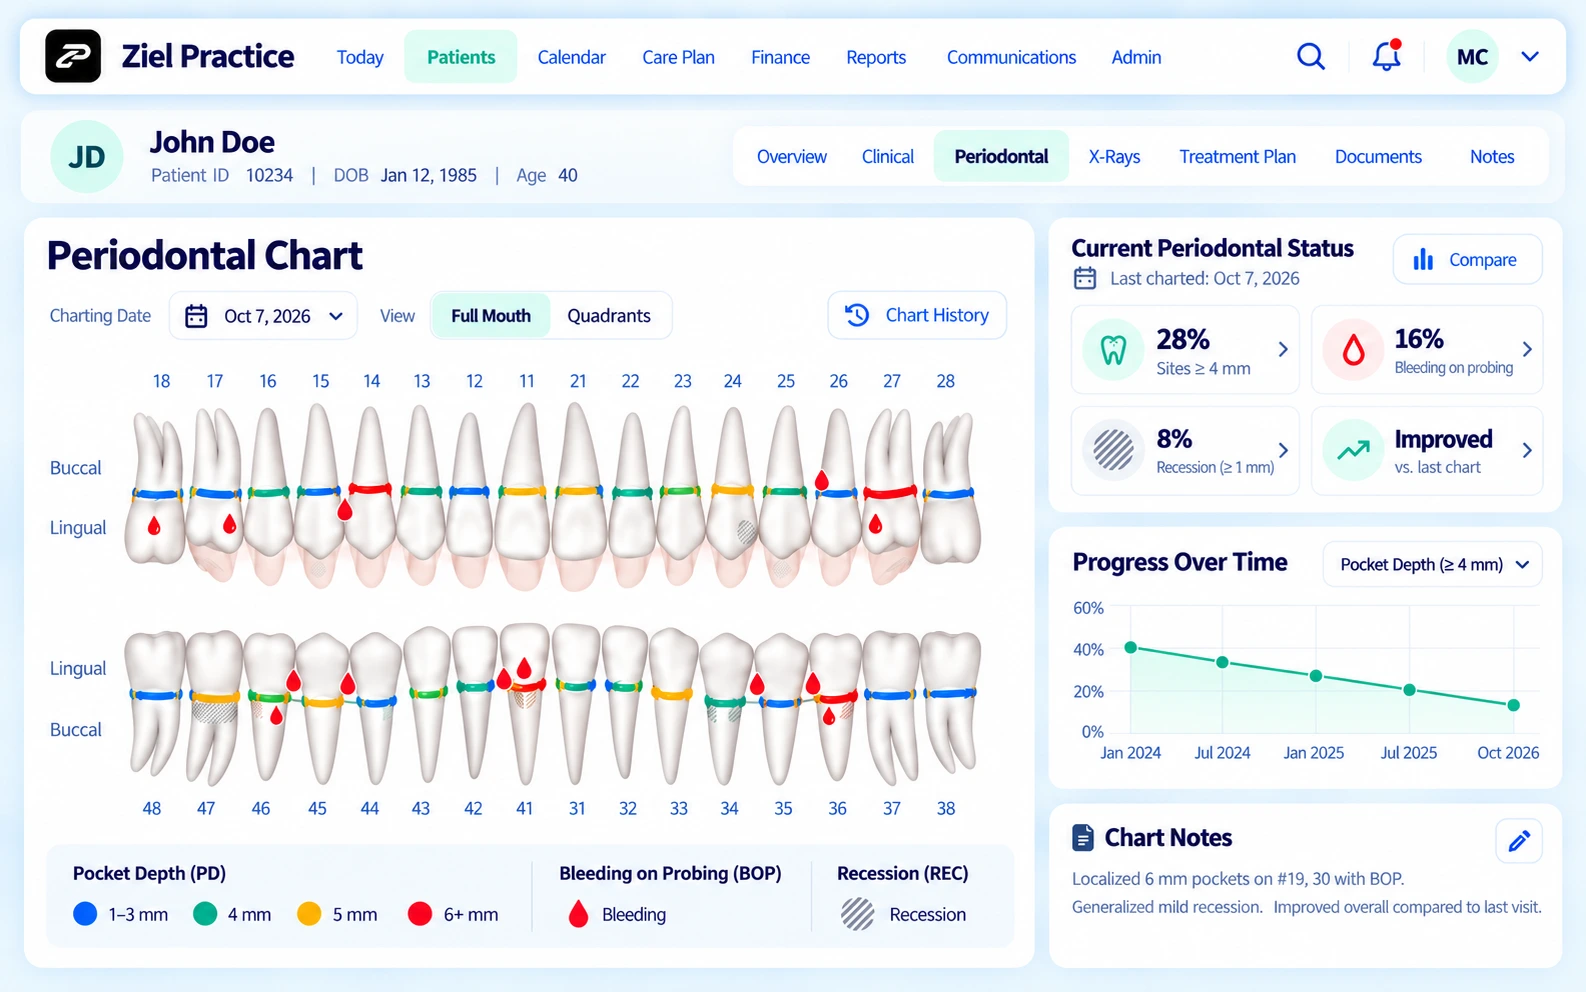Viewport: 1586px width, 992px height.
Task: Click the striped recession icon beside 8%
Action: (1113, 450)
